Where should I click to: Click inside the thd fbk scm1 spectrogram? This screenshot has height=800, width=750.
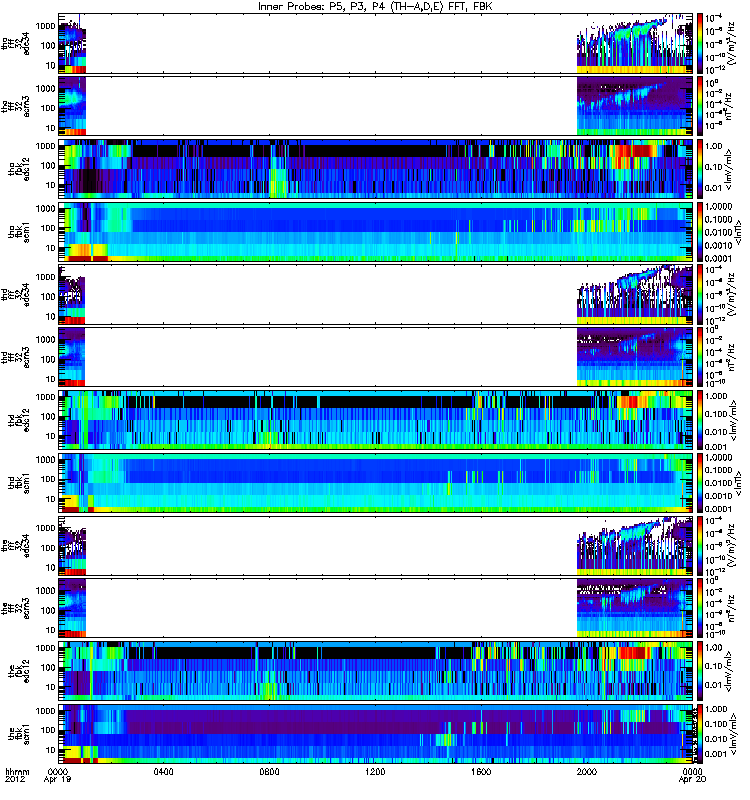[x=376, y=483]
